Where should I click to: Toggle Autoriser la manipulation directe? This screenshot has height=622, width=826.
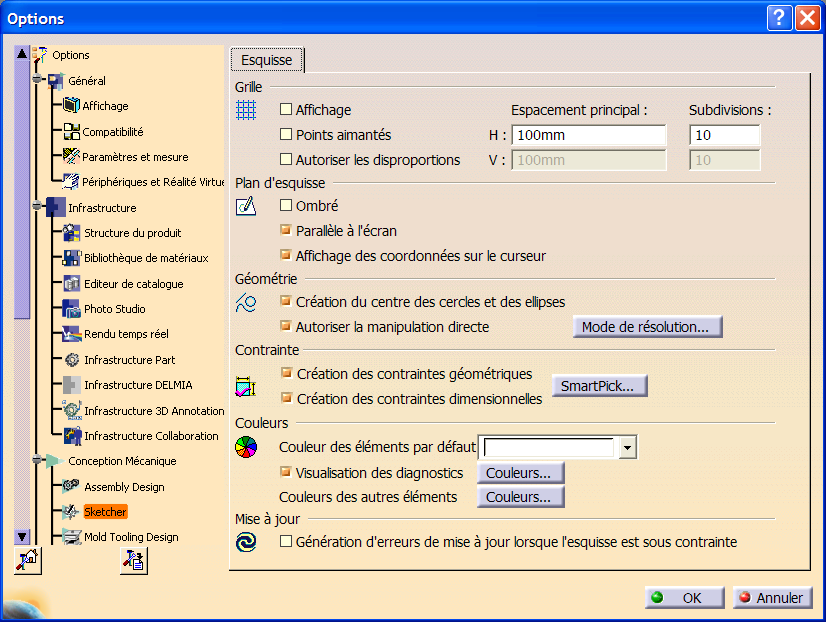[286, 326]
